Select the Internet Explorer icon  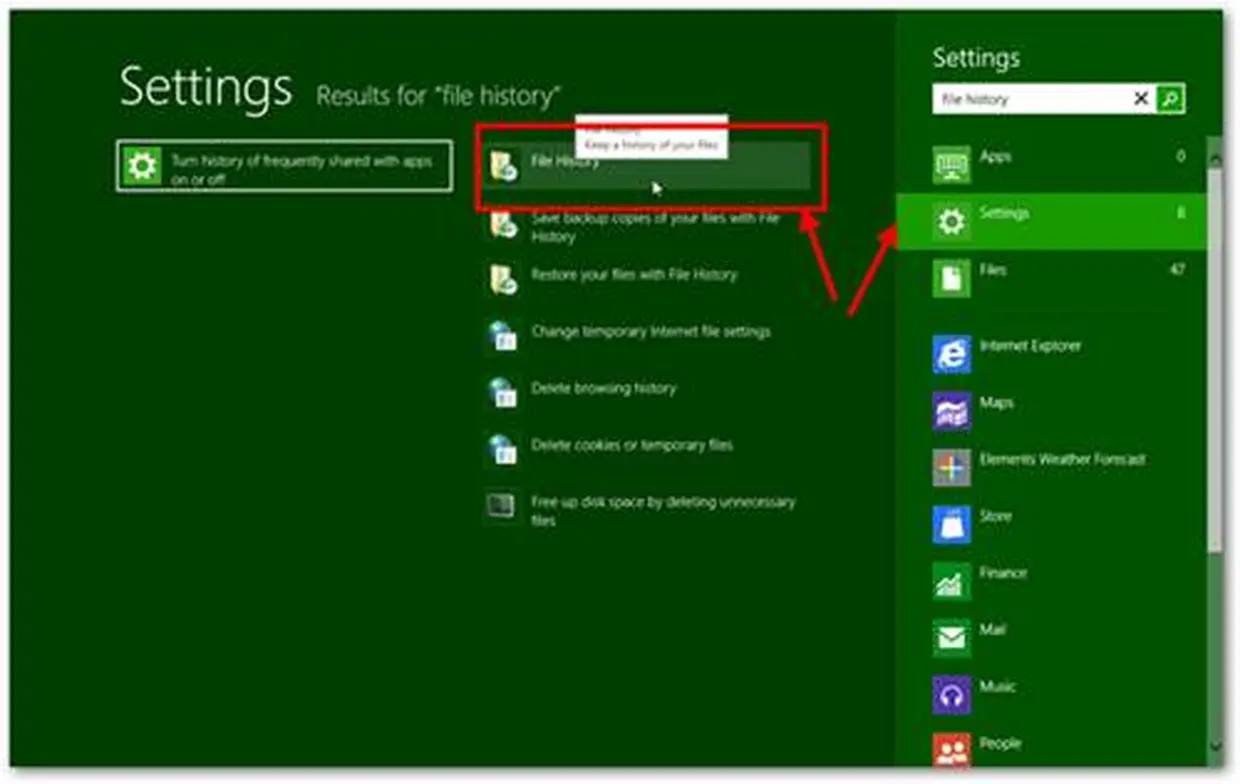coord(951,354)
